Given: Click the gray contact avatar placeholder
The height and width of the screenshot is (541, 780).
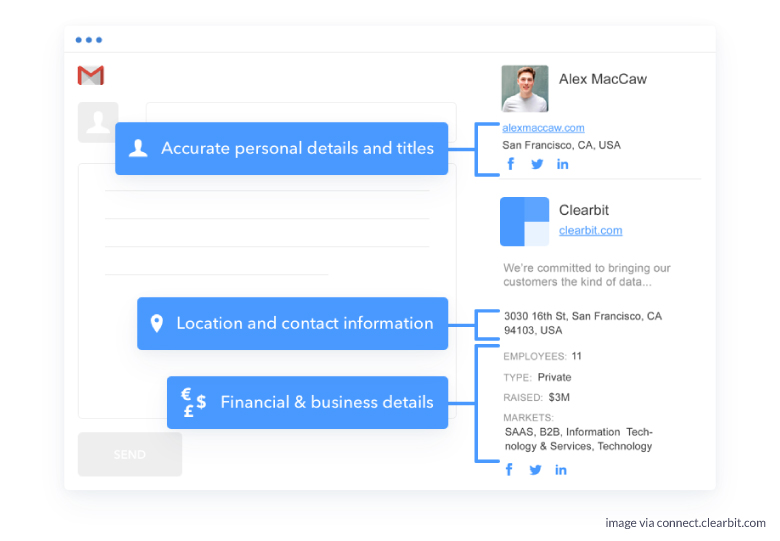Looking at the screenshot, I should pyautogui.click(x=98, y=122).
